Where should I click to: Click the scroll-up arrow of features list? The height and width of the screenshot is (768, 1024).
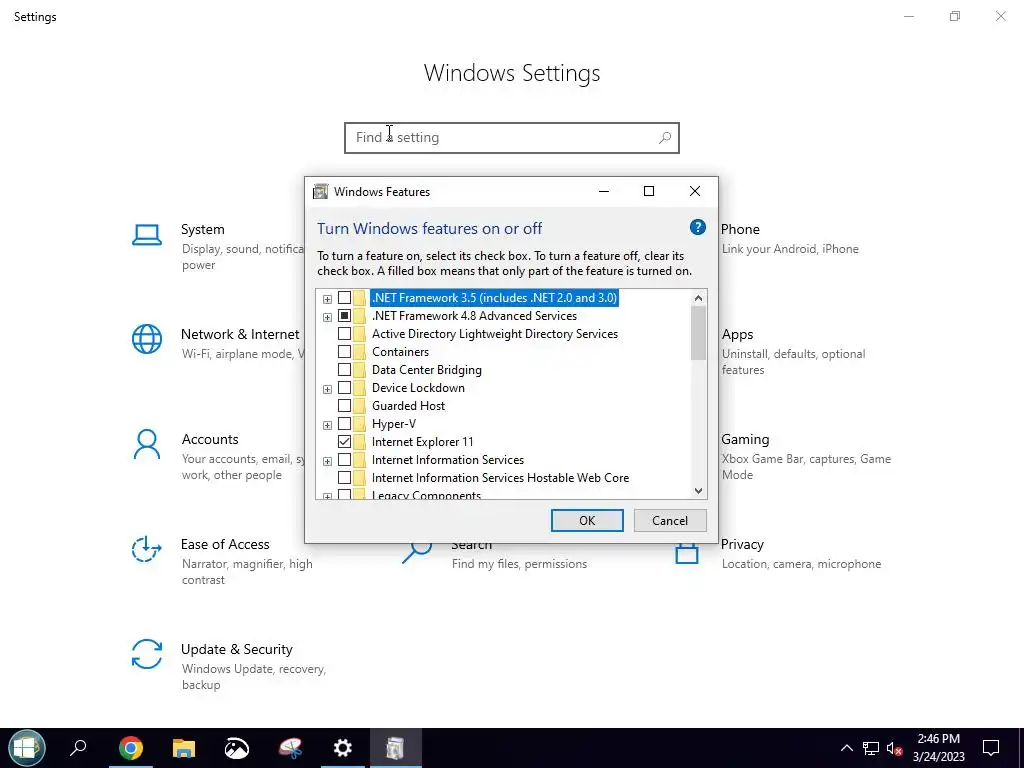698,298
